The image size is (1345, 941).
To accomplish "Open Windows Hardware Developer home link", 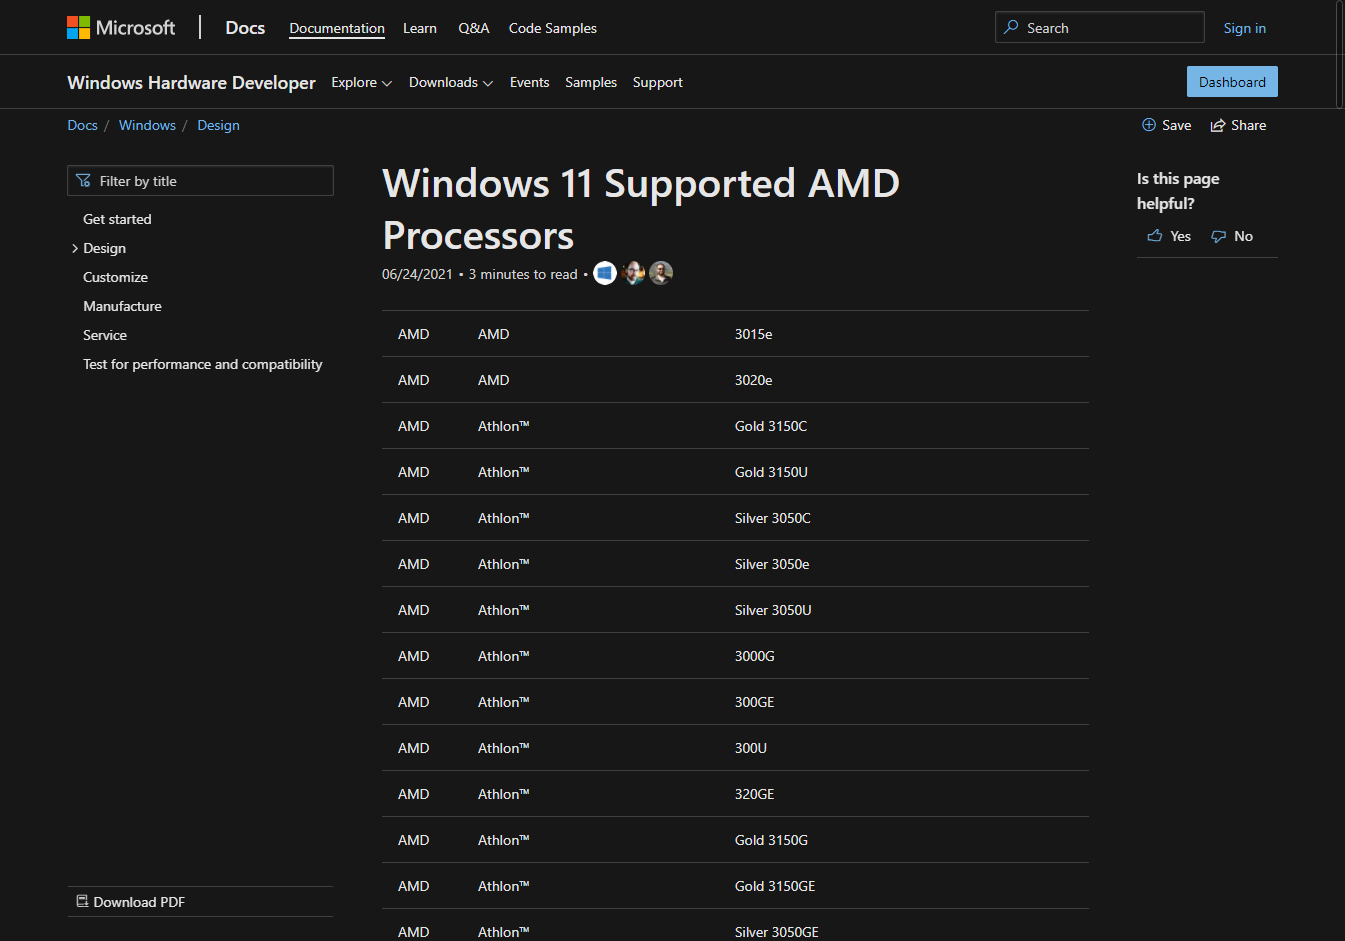I will 191,82.
